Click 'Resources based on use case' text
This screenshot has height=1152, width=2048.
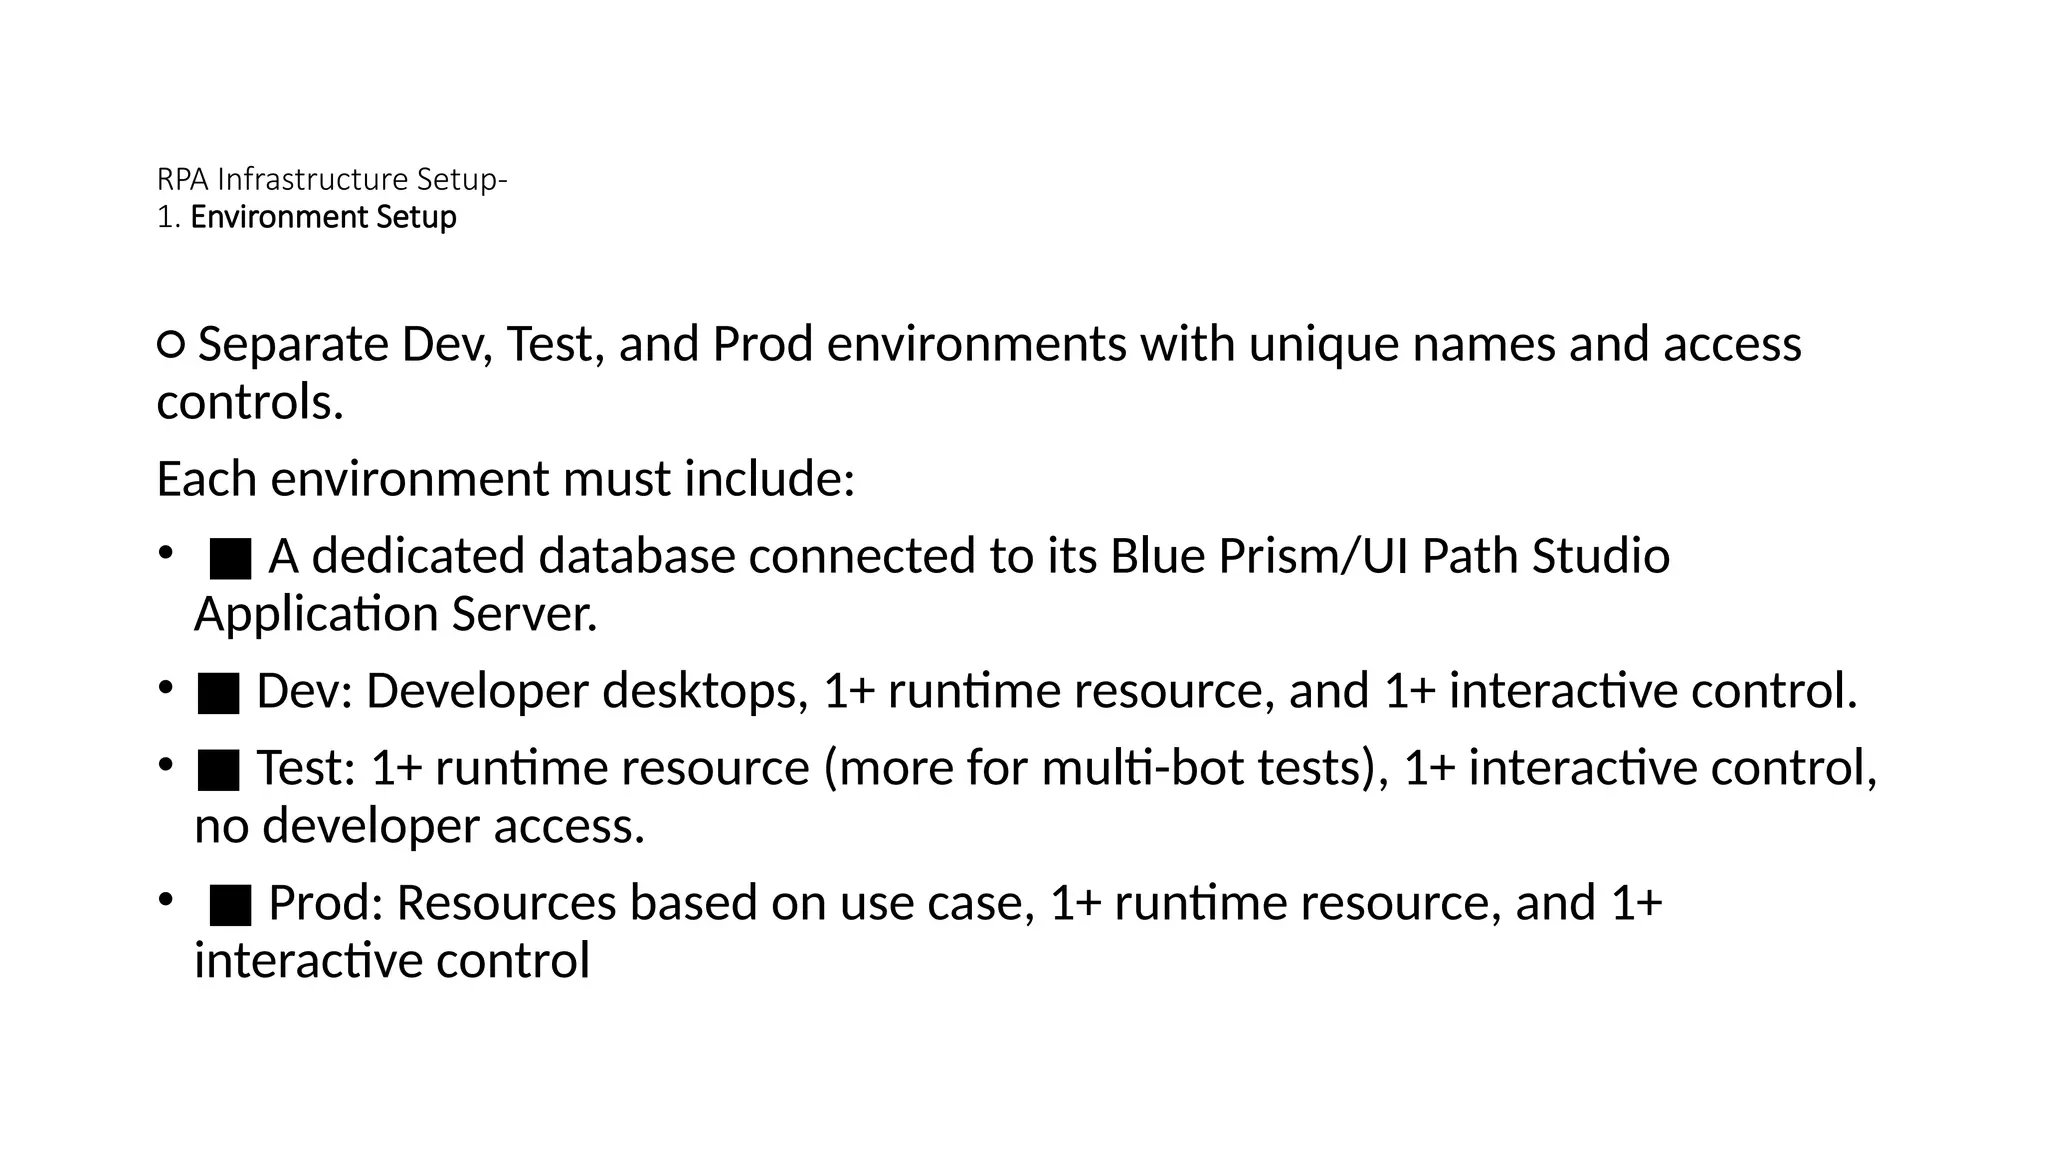click(x=716, y=903)
